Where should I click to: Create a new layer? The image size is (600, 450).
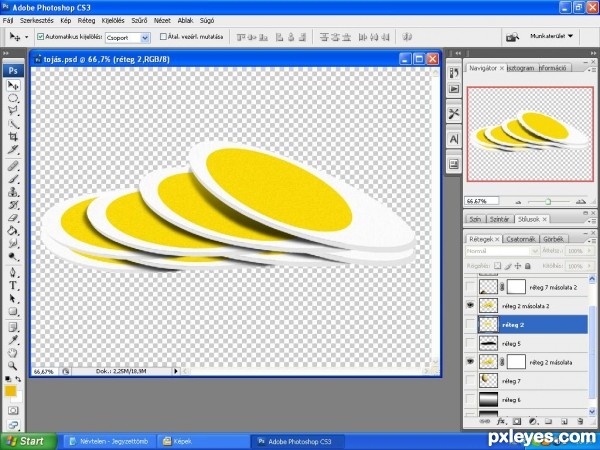(564, 421)
